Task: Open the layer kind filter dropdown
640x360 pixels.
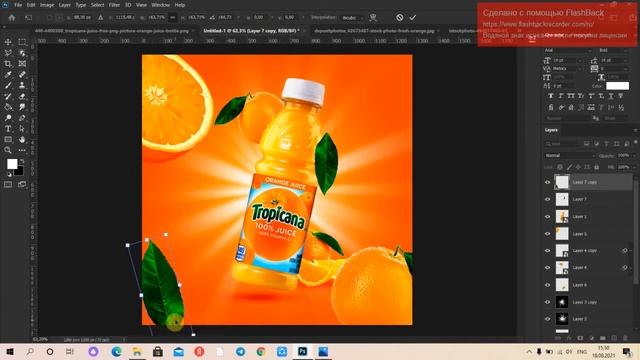Action: click(562, 144)
